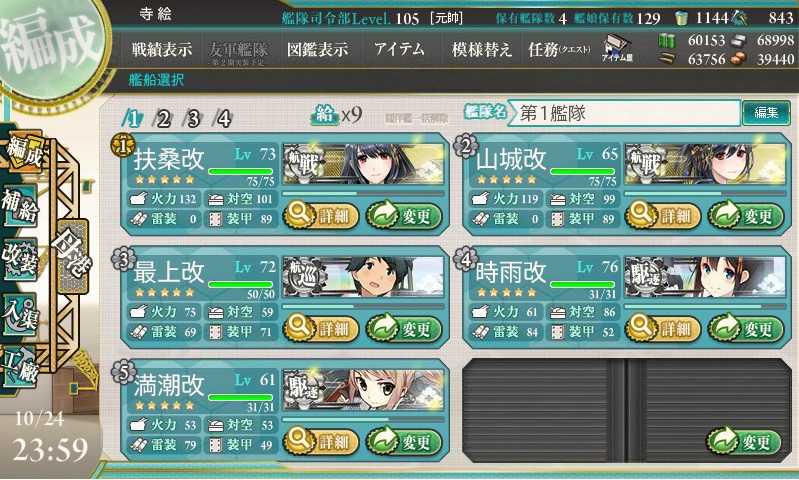This screenshot has width=799, height=480.
Task: Open the アイテム屋 item shop icon
Action: pos(617,49)
